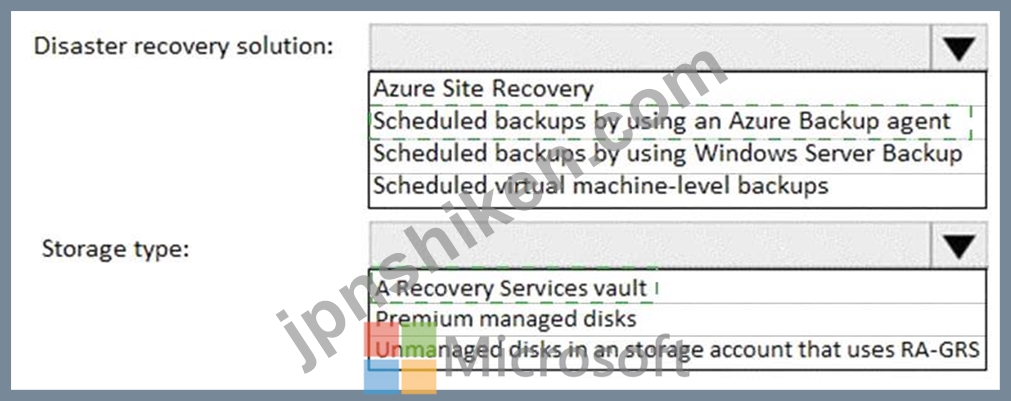Click the yellow square of Microsoft logo
The width and height of the screenshot is (1011, 401).
click(x=419, y=377)
